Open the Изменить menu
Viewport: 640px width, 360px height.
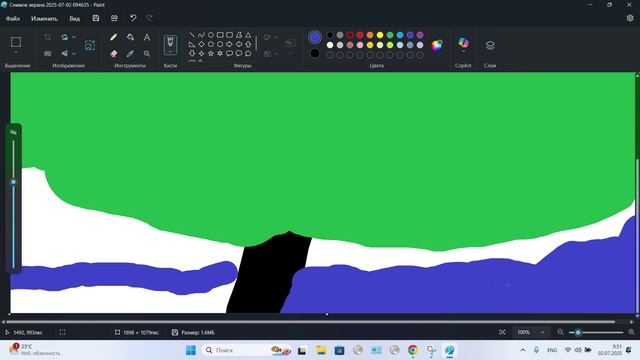(44, 19)
